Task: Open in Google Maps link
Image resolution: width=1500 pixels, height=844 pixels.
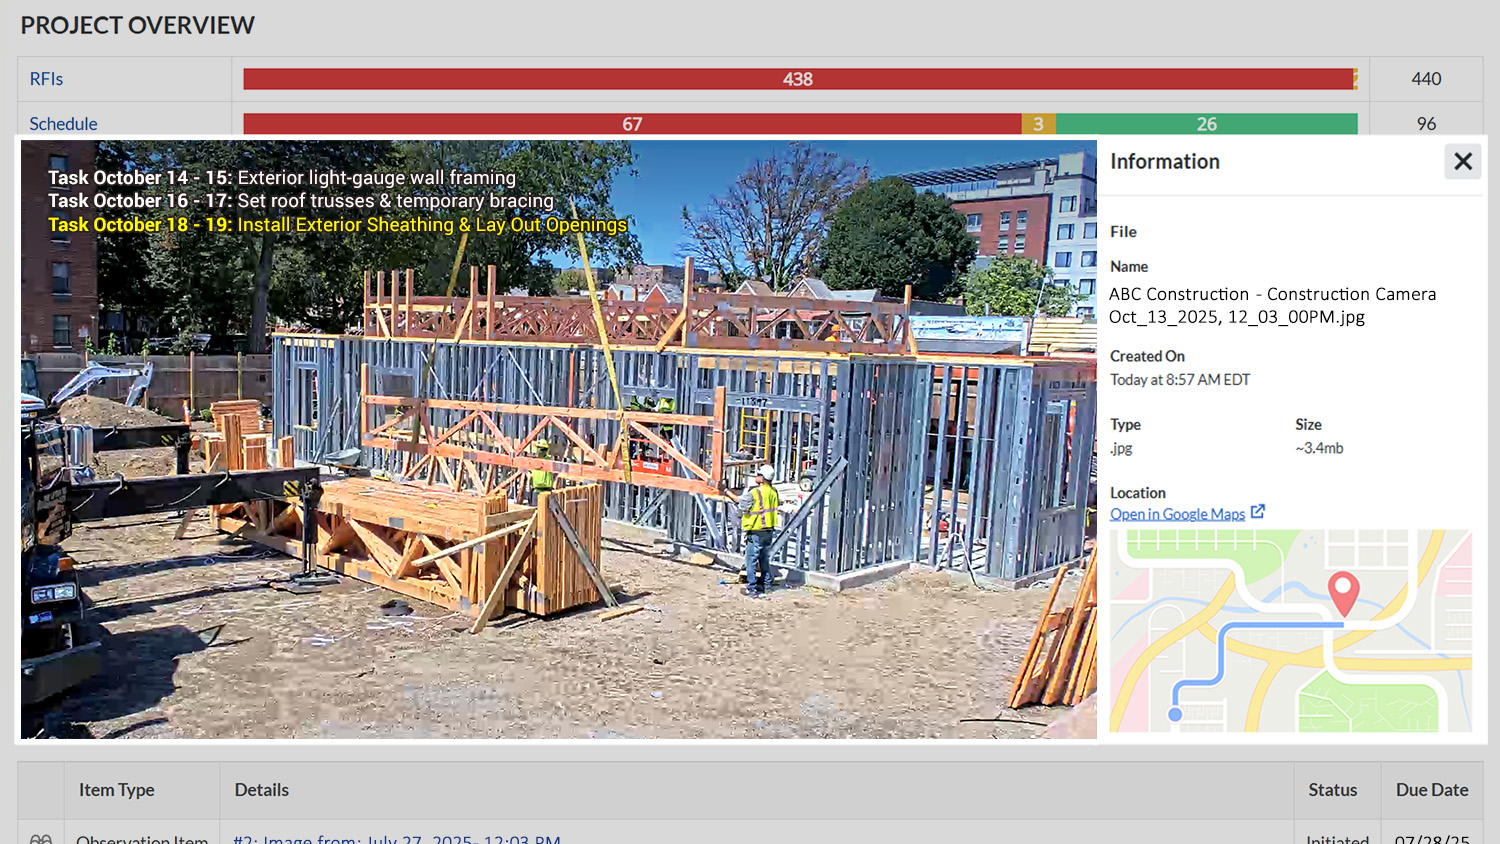Action: tap(1177, 514)
